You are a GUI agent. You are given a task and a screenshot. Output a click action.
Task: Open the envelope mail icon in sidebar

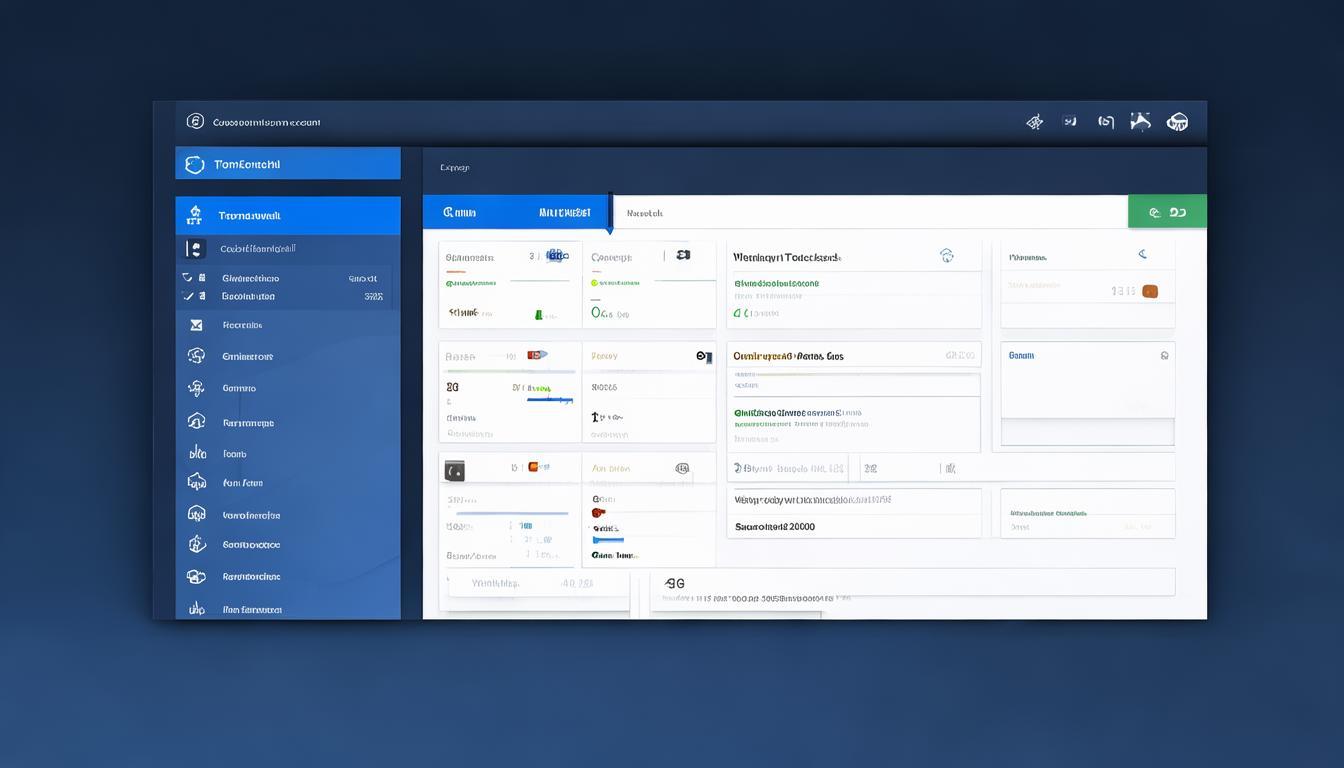tap(196, 325)
